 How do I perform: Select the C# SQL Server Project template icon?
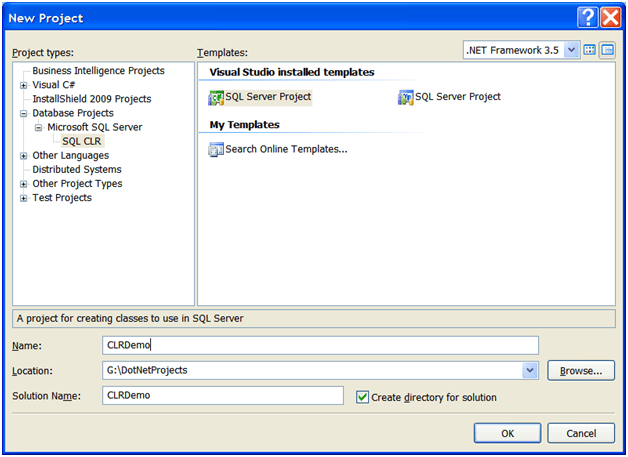click(215, 97)
